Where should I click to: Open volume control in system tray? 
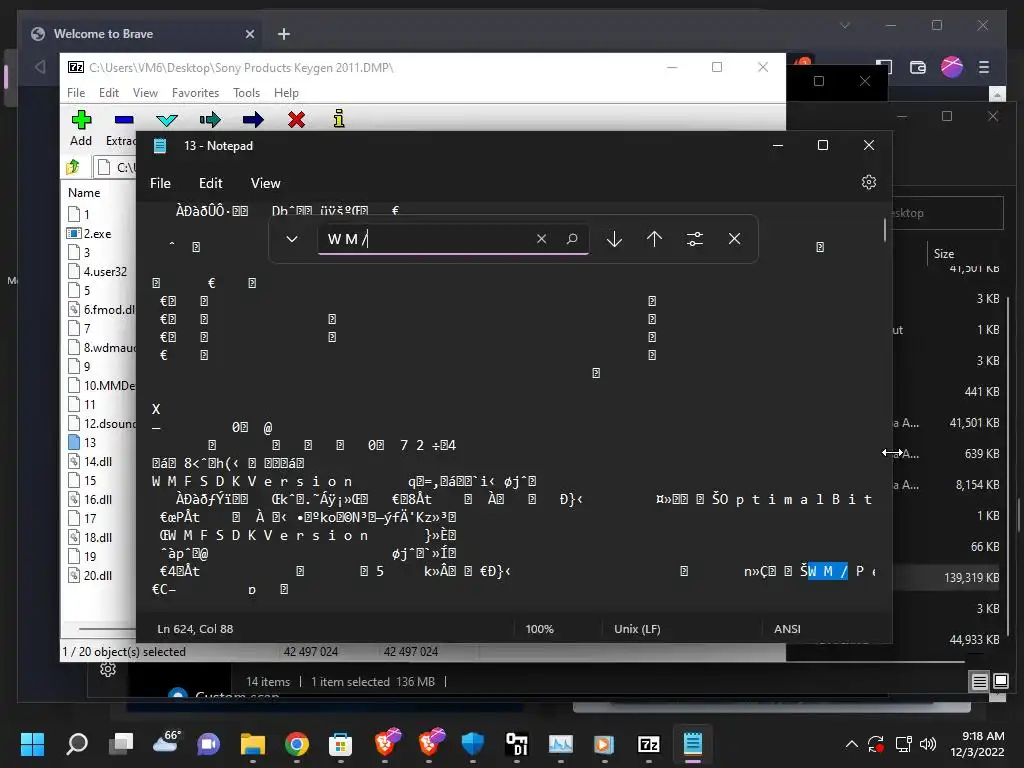927,744
